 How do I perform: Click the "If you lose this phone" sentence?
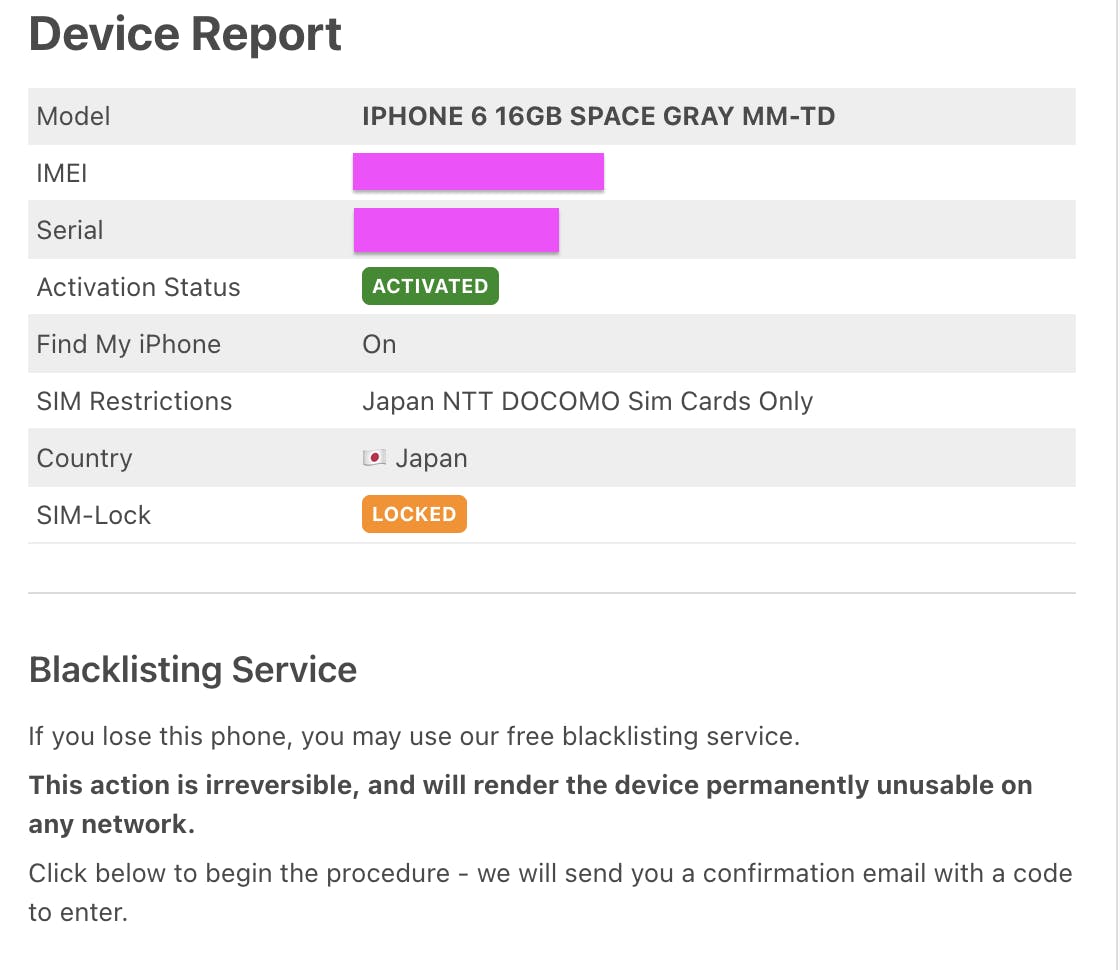point(414,737)
